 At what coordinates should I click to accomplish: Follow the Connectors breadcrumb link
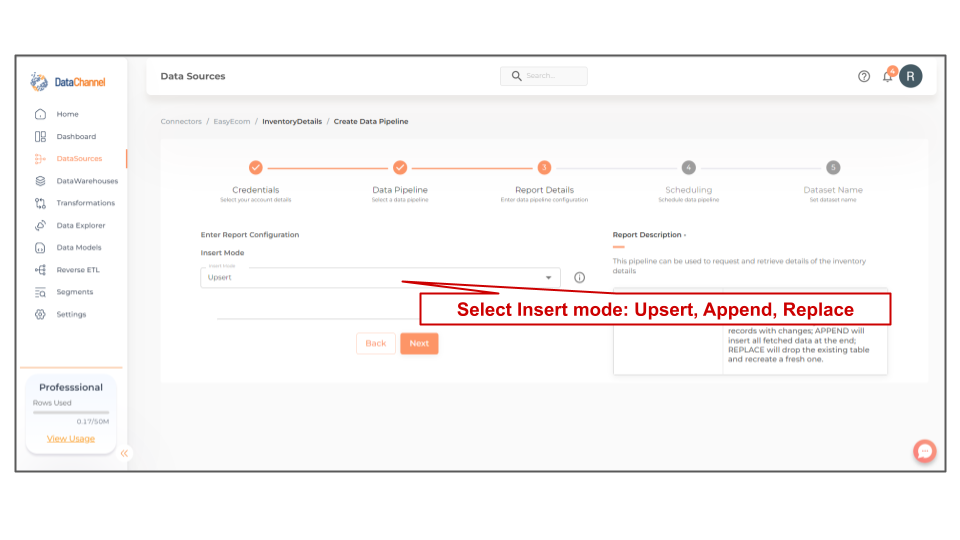coord(181,121)
